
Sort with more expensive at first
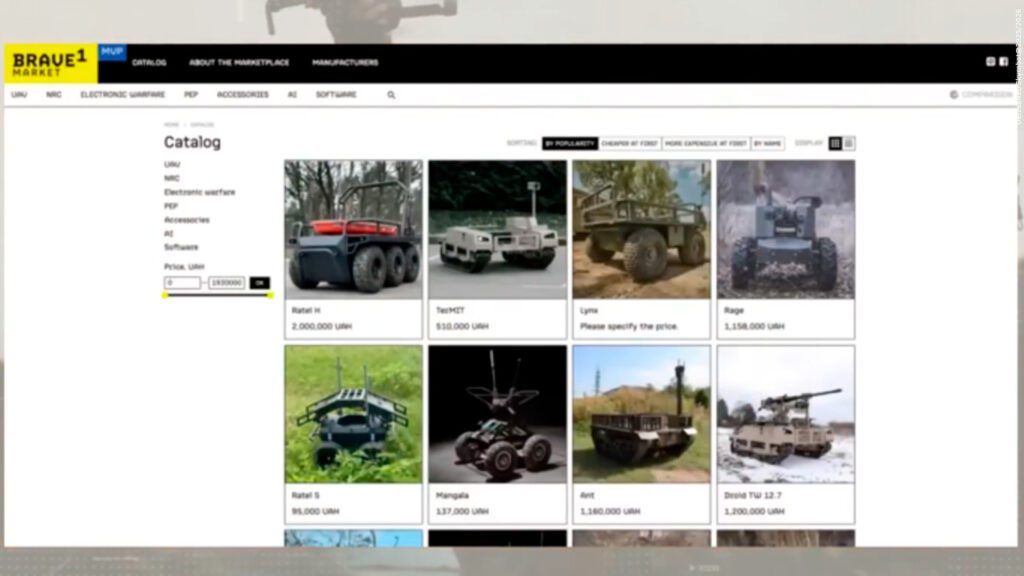(x=706, y=143)
